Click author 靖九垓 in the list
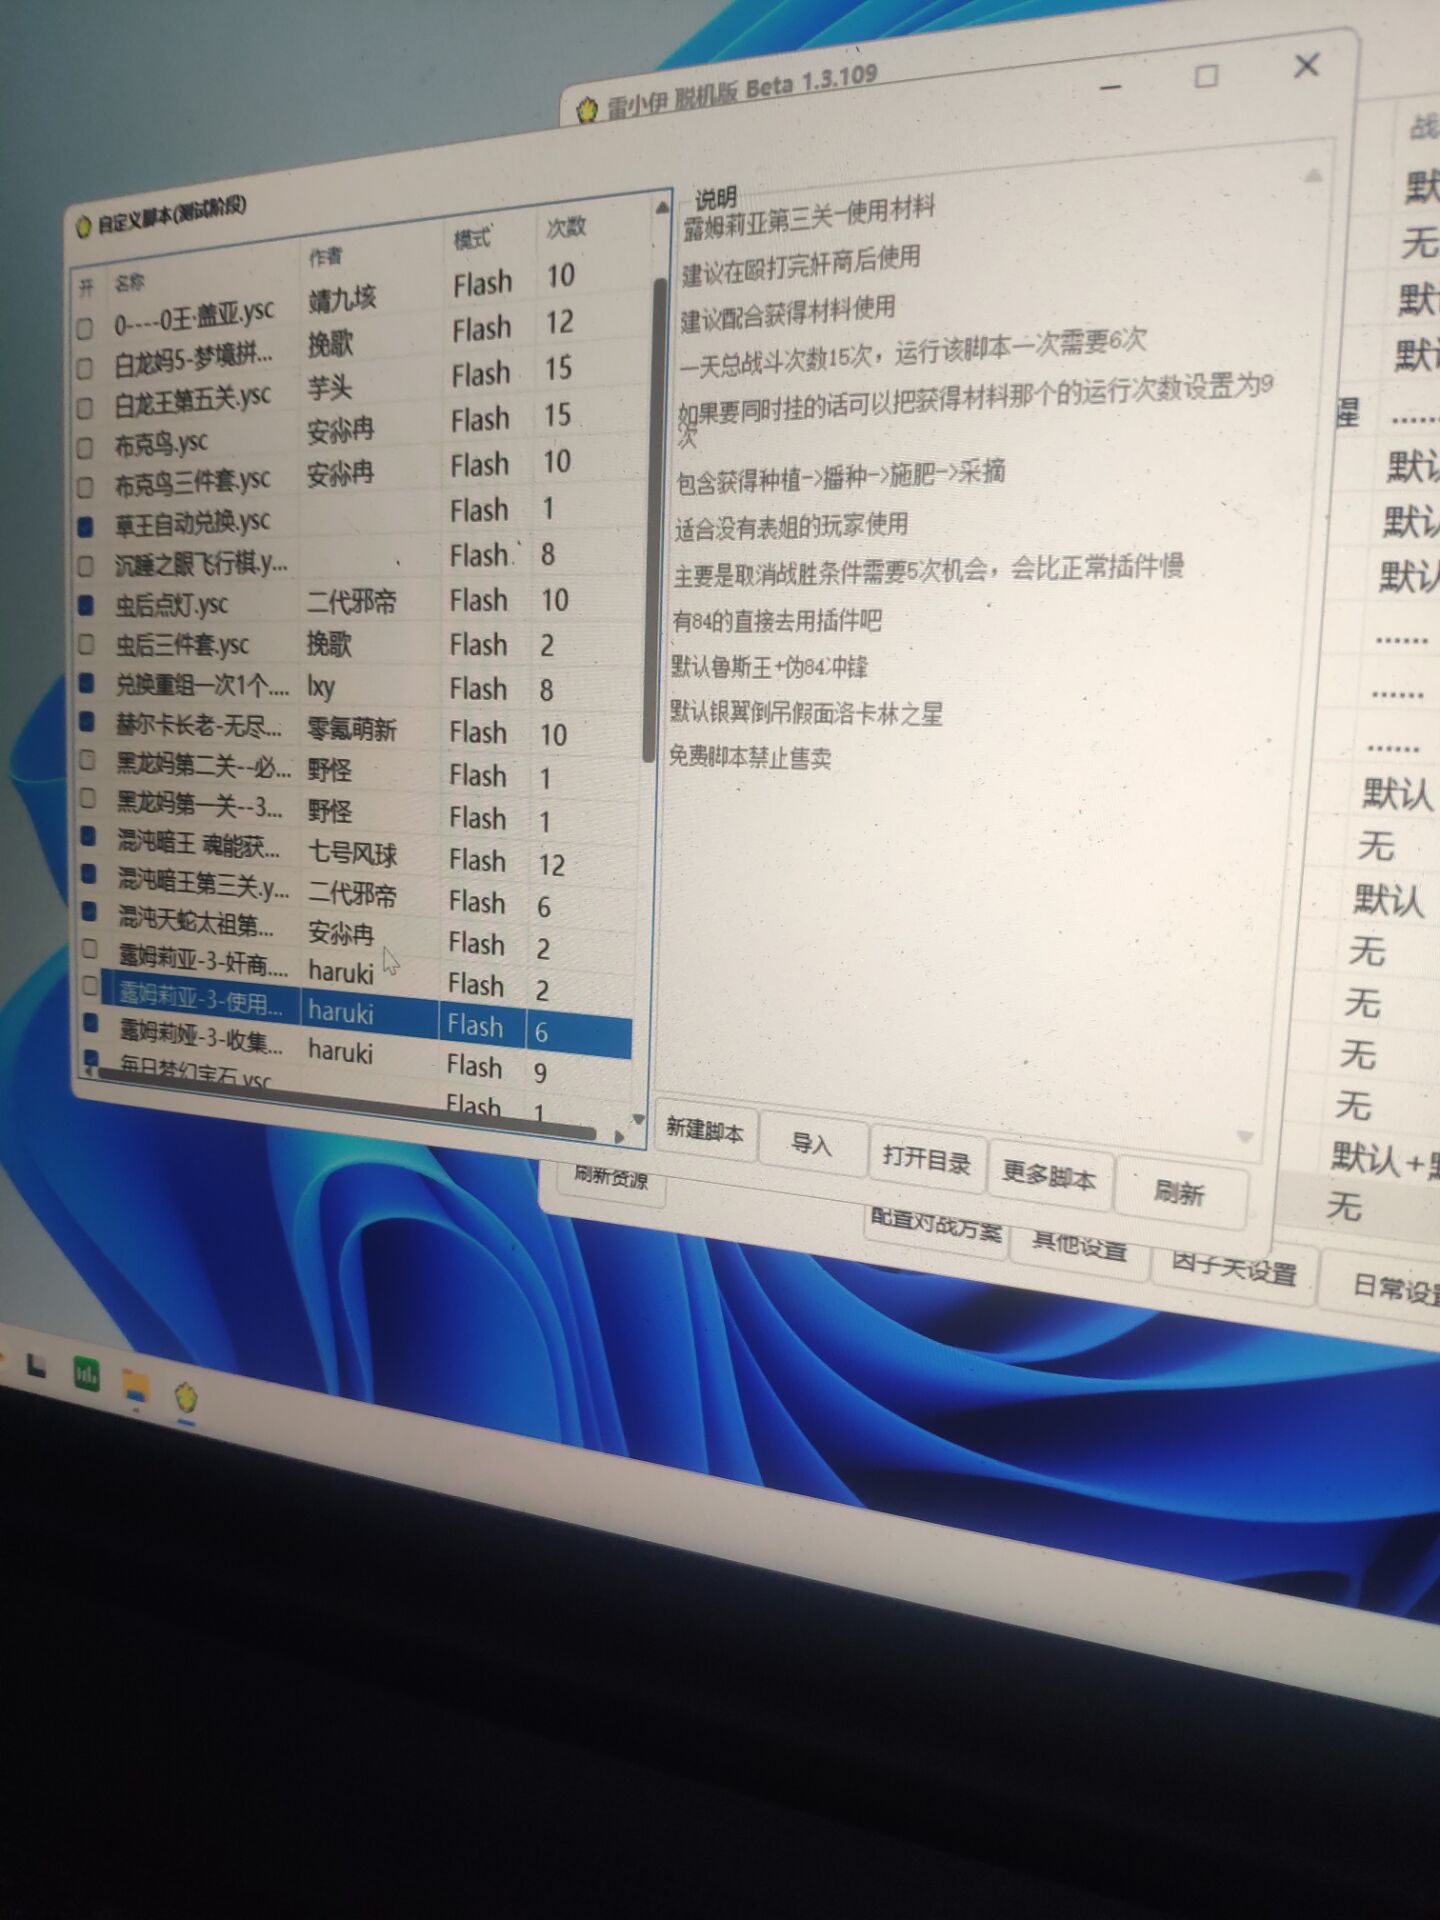Screen dimensions: 1440x1920 pyautogui.click(x=342, y=298)
